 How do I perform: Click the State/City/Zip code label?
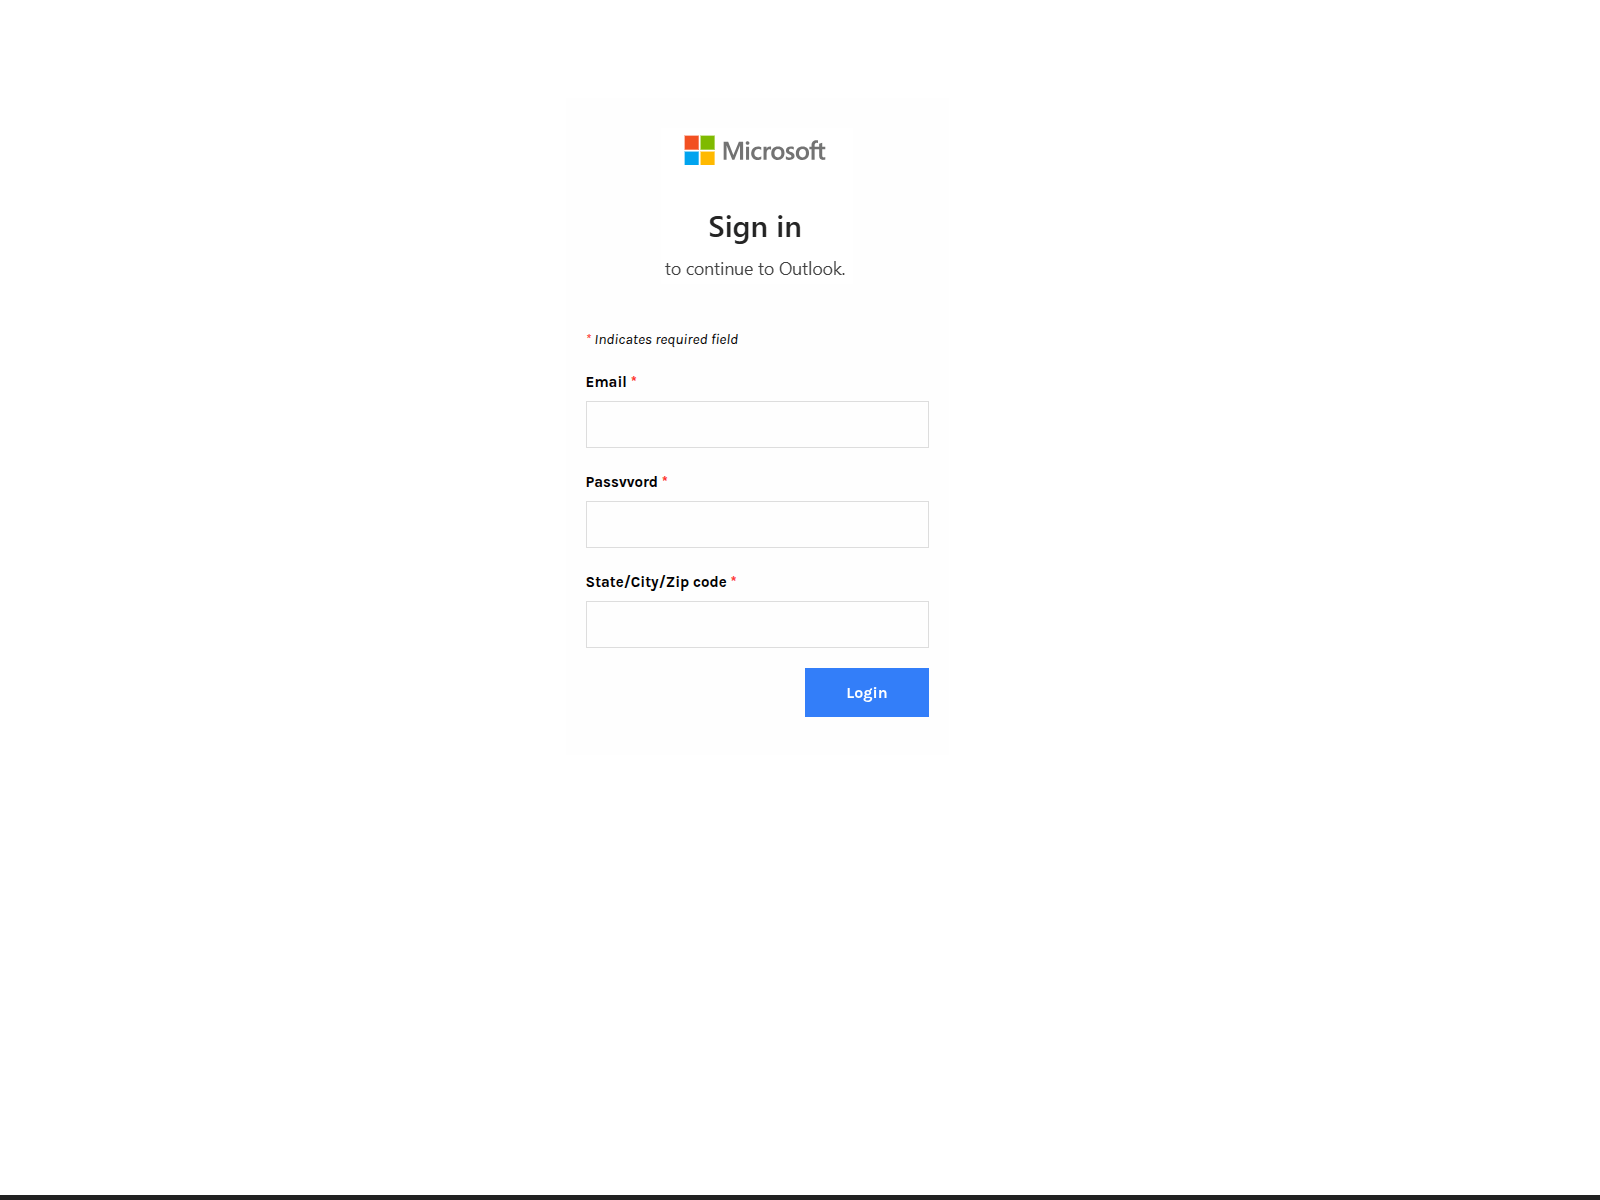coord(656,582)
